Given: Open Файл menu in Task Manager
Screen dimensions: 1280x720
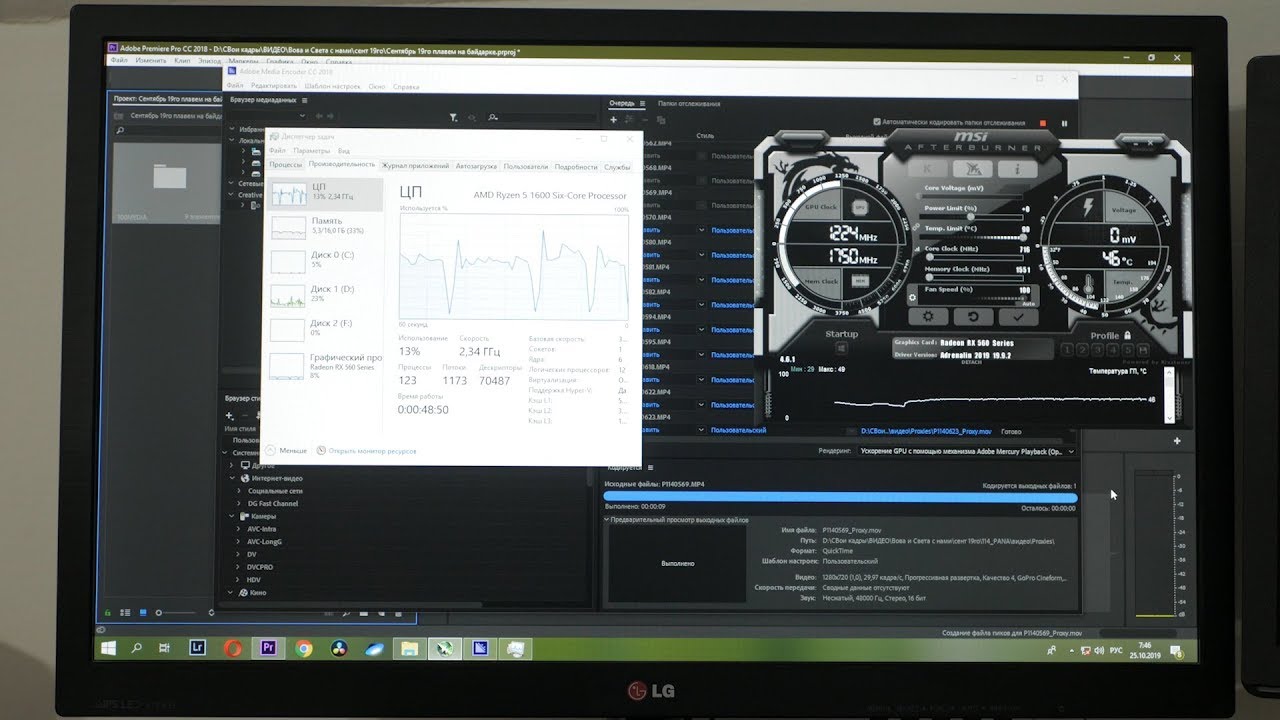Looking at the screenshot, I should (x=277, y=150).
